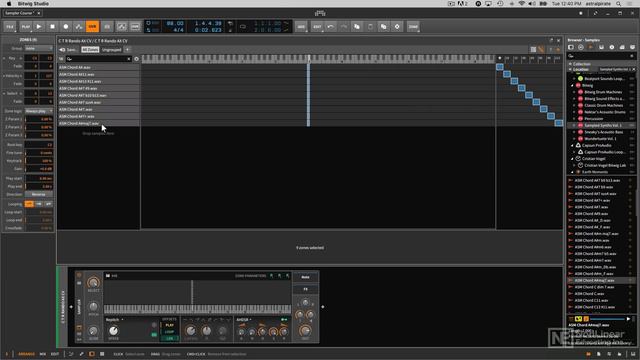The image size is (640, 360).
Task: Adjust the Fine tune value slider
Action: [x=39, y=153]
